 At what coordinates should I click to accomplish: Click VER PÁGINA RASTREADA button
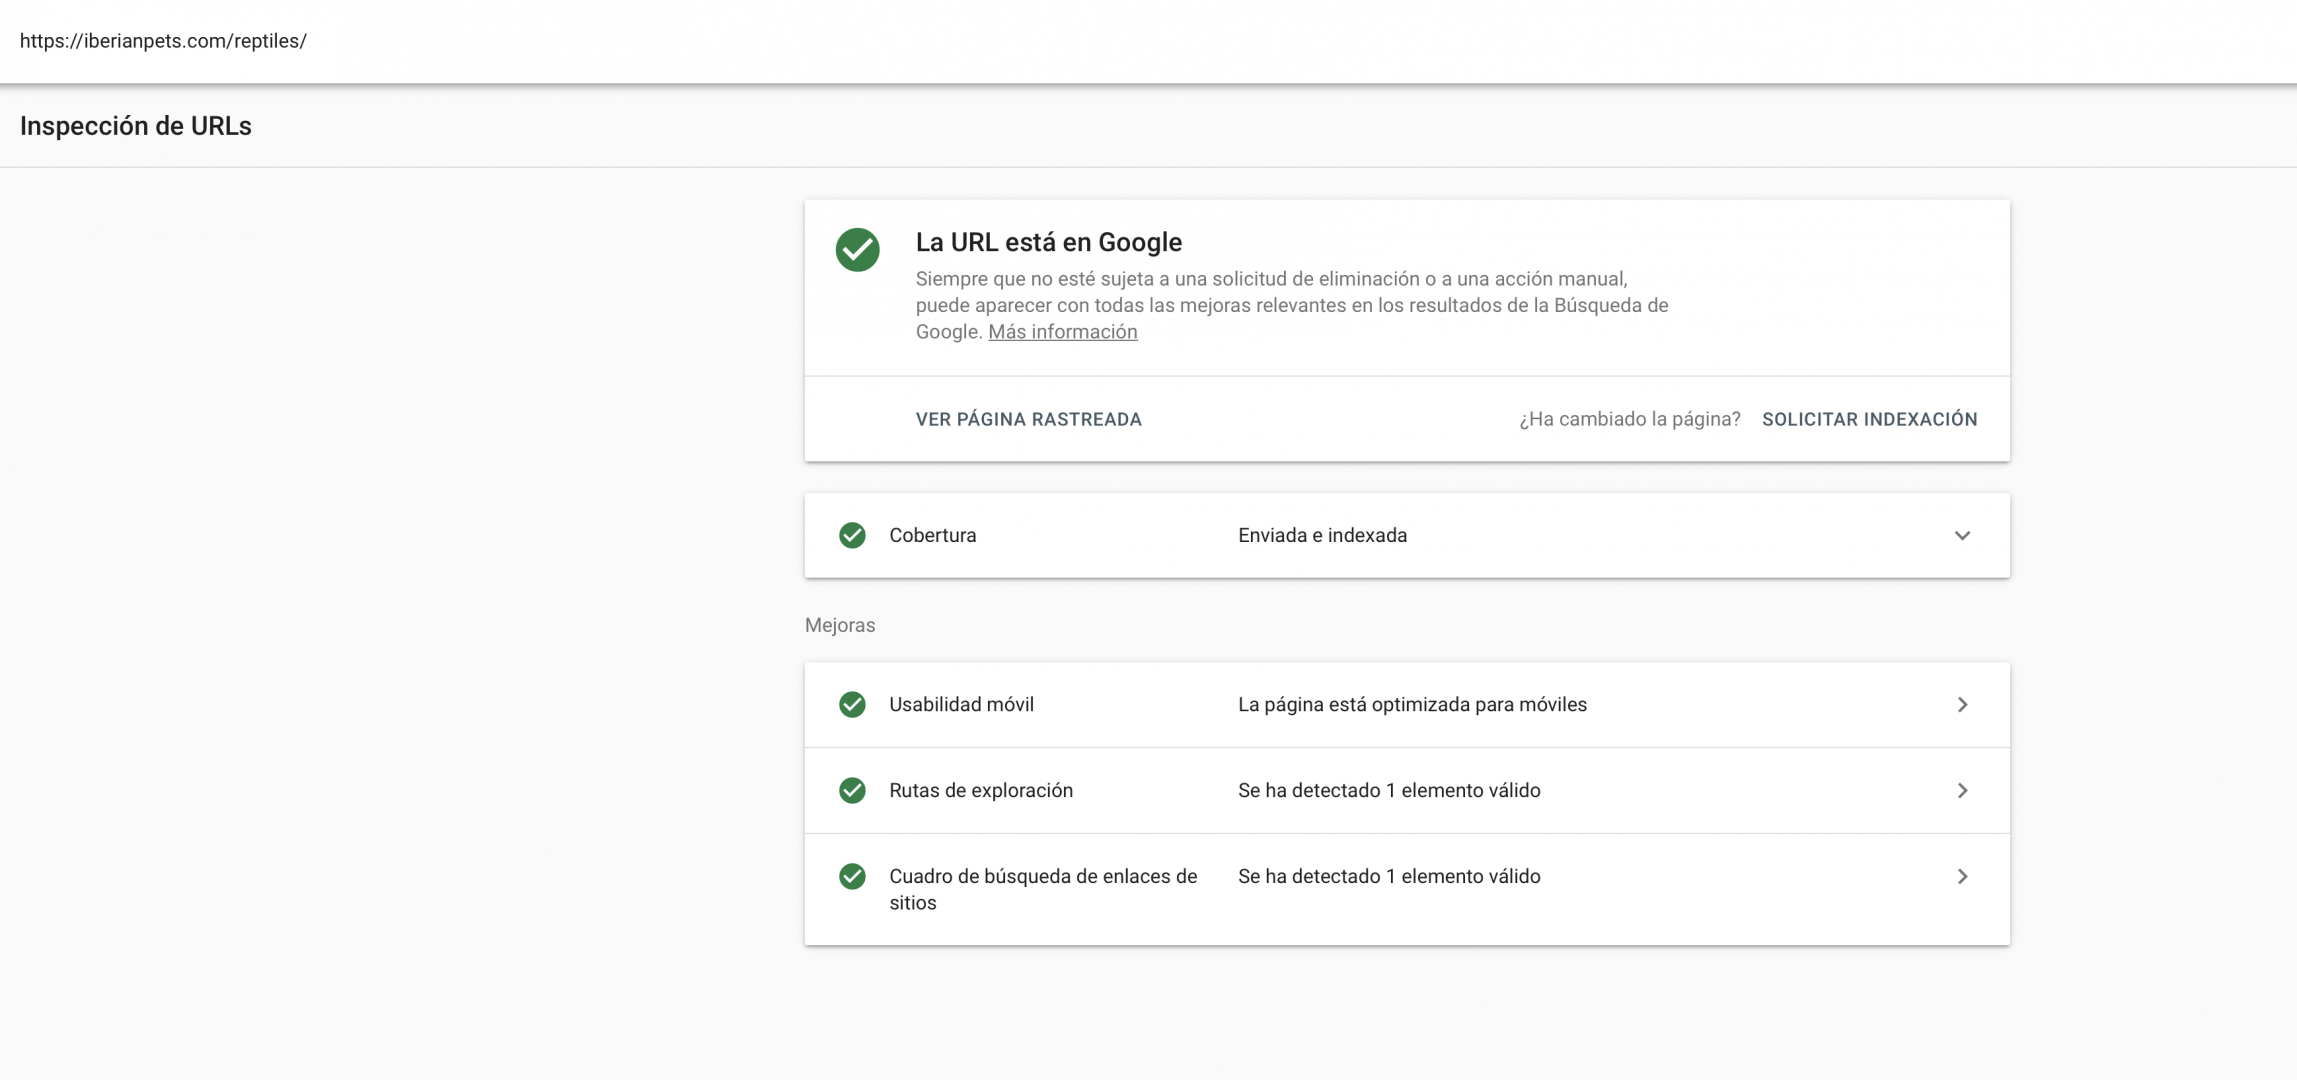1028,419
